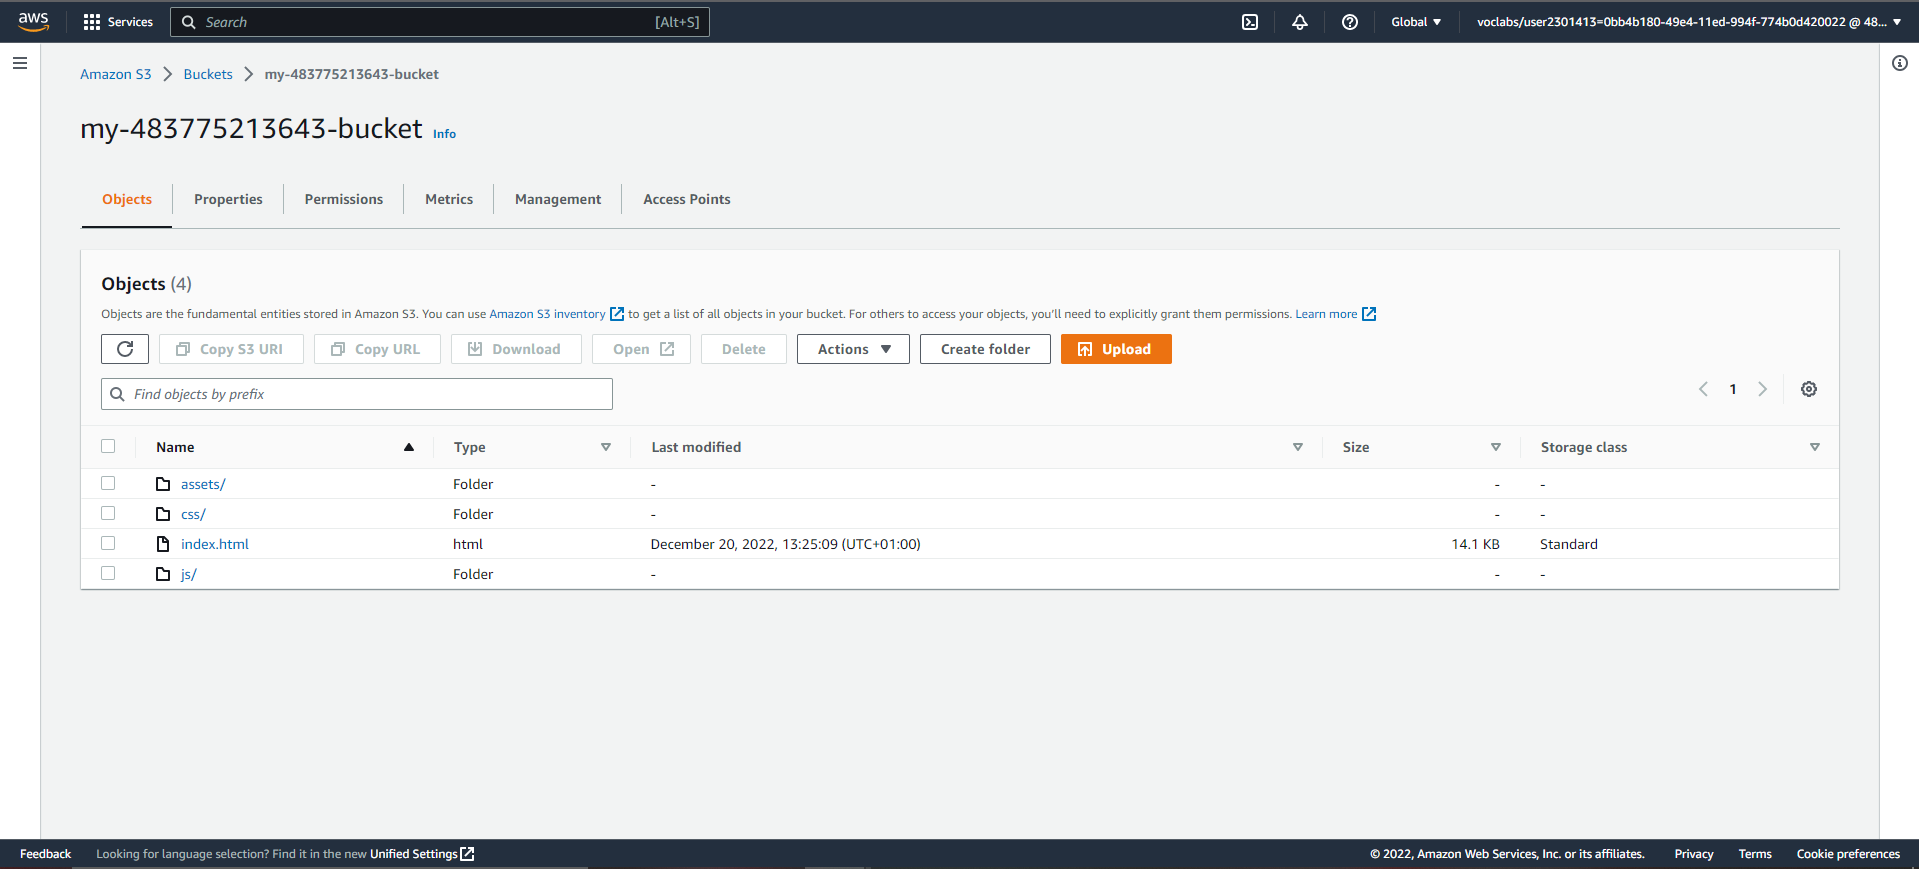
Task: Switch to the Management tab
Action: click(558, 199)
